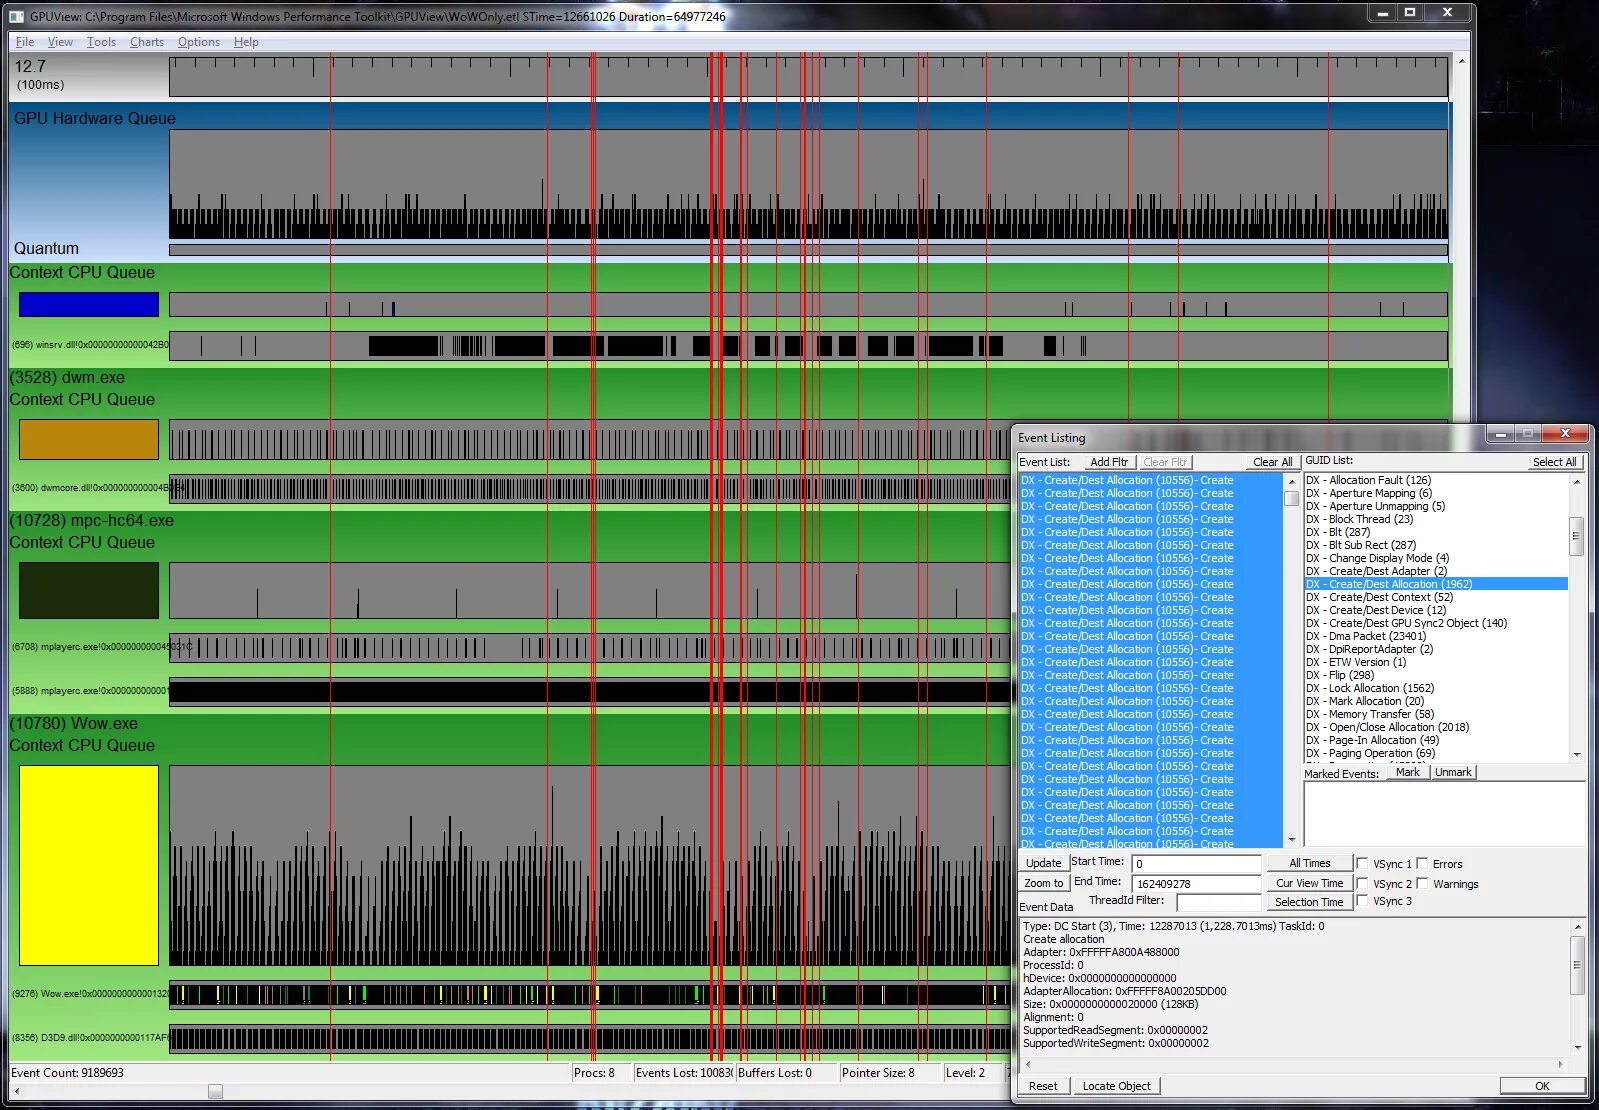1599x1110 pixels.
Task: Click the Add Fltr button
Action: click(x=1108, y=462)
